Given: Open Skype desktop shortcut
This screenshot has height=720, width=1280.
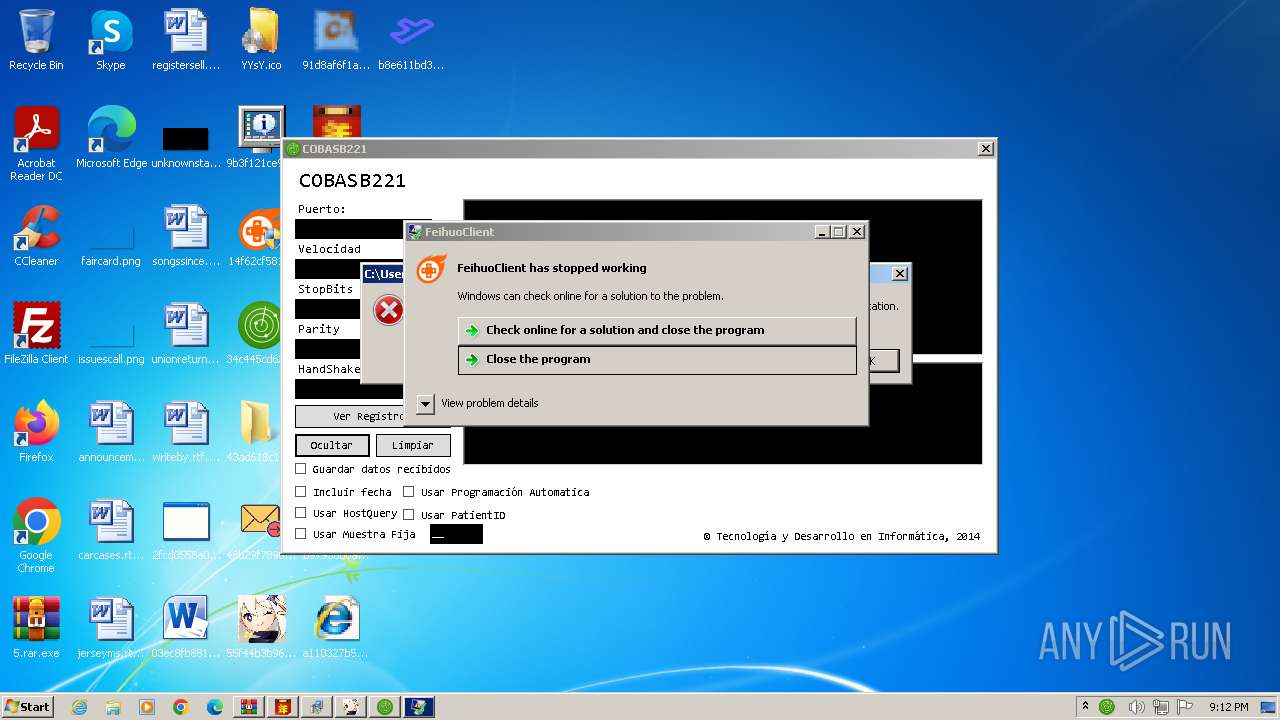Looking at the screenshot, I should [111, 40].
